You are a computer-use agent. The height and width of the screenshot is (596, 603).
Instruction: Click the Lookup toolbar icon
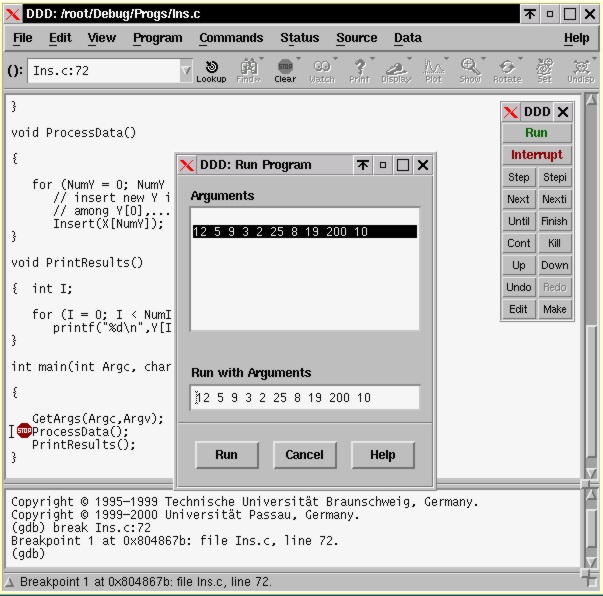(x=211, y=70)
